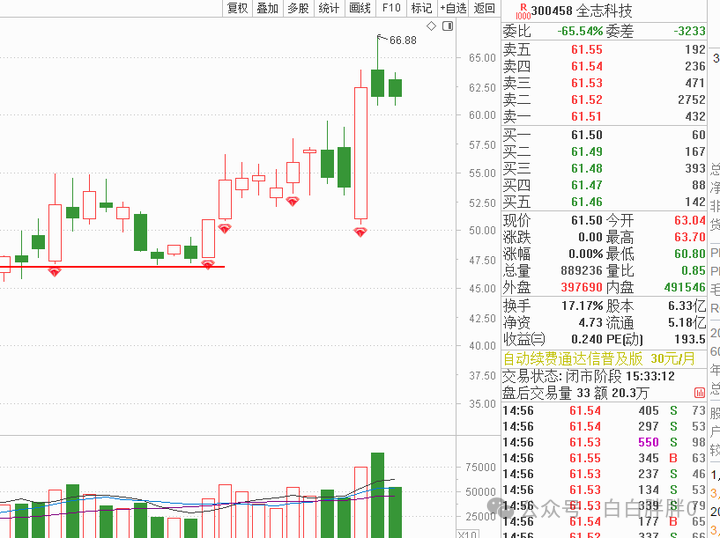Image resolution: width=720 pixels, height=538 pixels.
Task: Click the 今开 value 63.04
Action: click(x=690, y=220)
